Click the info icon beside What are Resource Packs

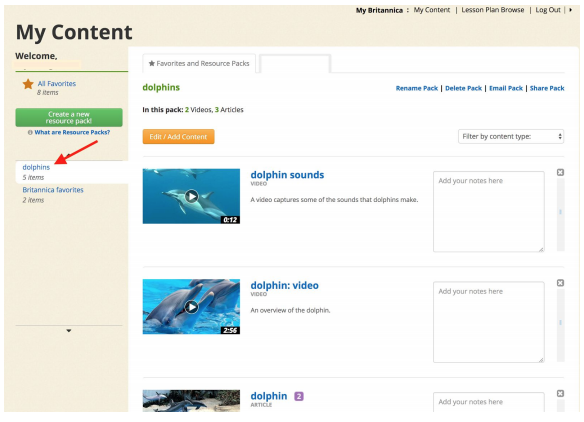click(30, 132)
